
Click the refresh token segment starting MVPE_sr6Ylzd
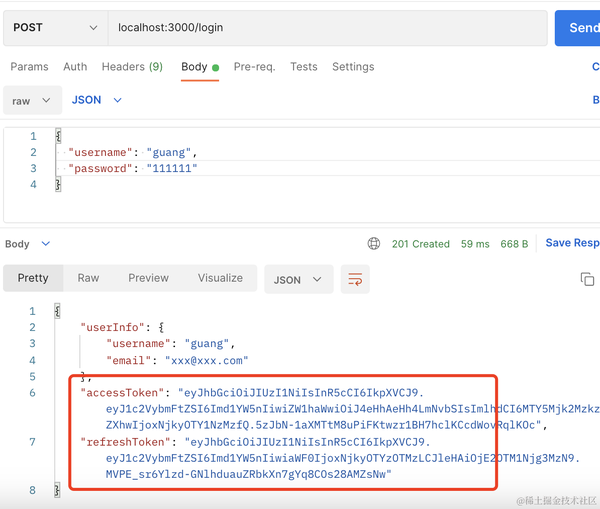tap(249, 474)
